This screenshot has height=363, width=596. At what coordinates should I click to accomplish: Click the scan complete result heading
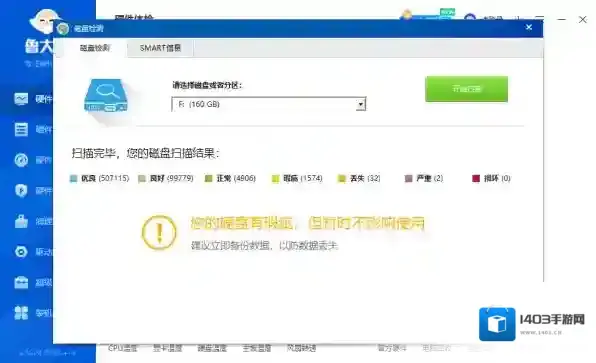[146, 153]
